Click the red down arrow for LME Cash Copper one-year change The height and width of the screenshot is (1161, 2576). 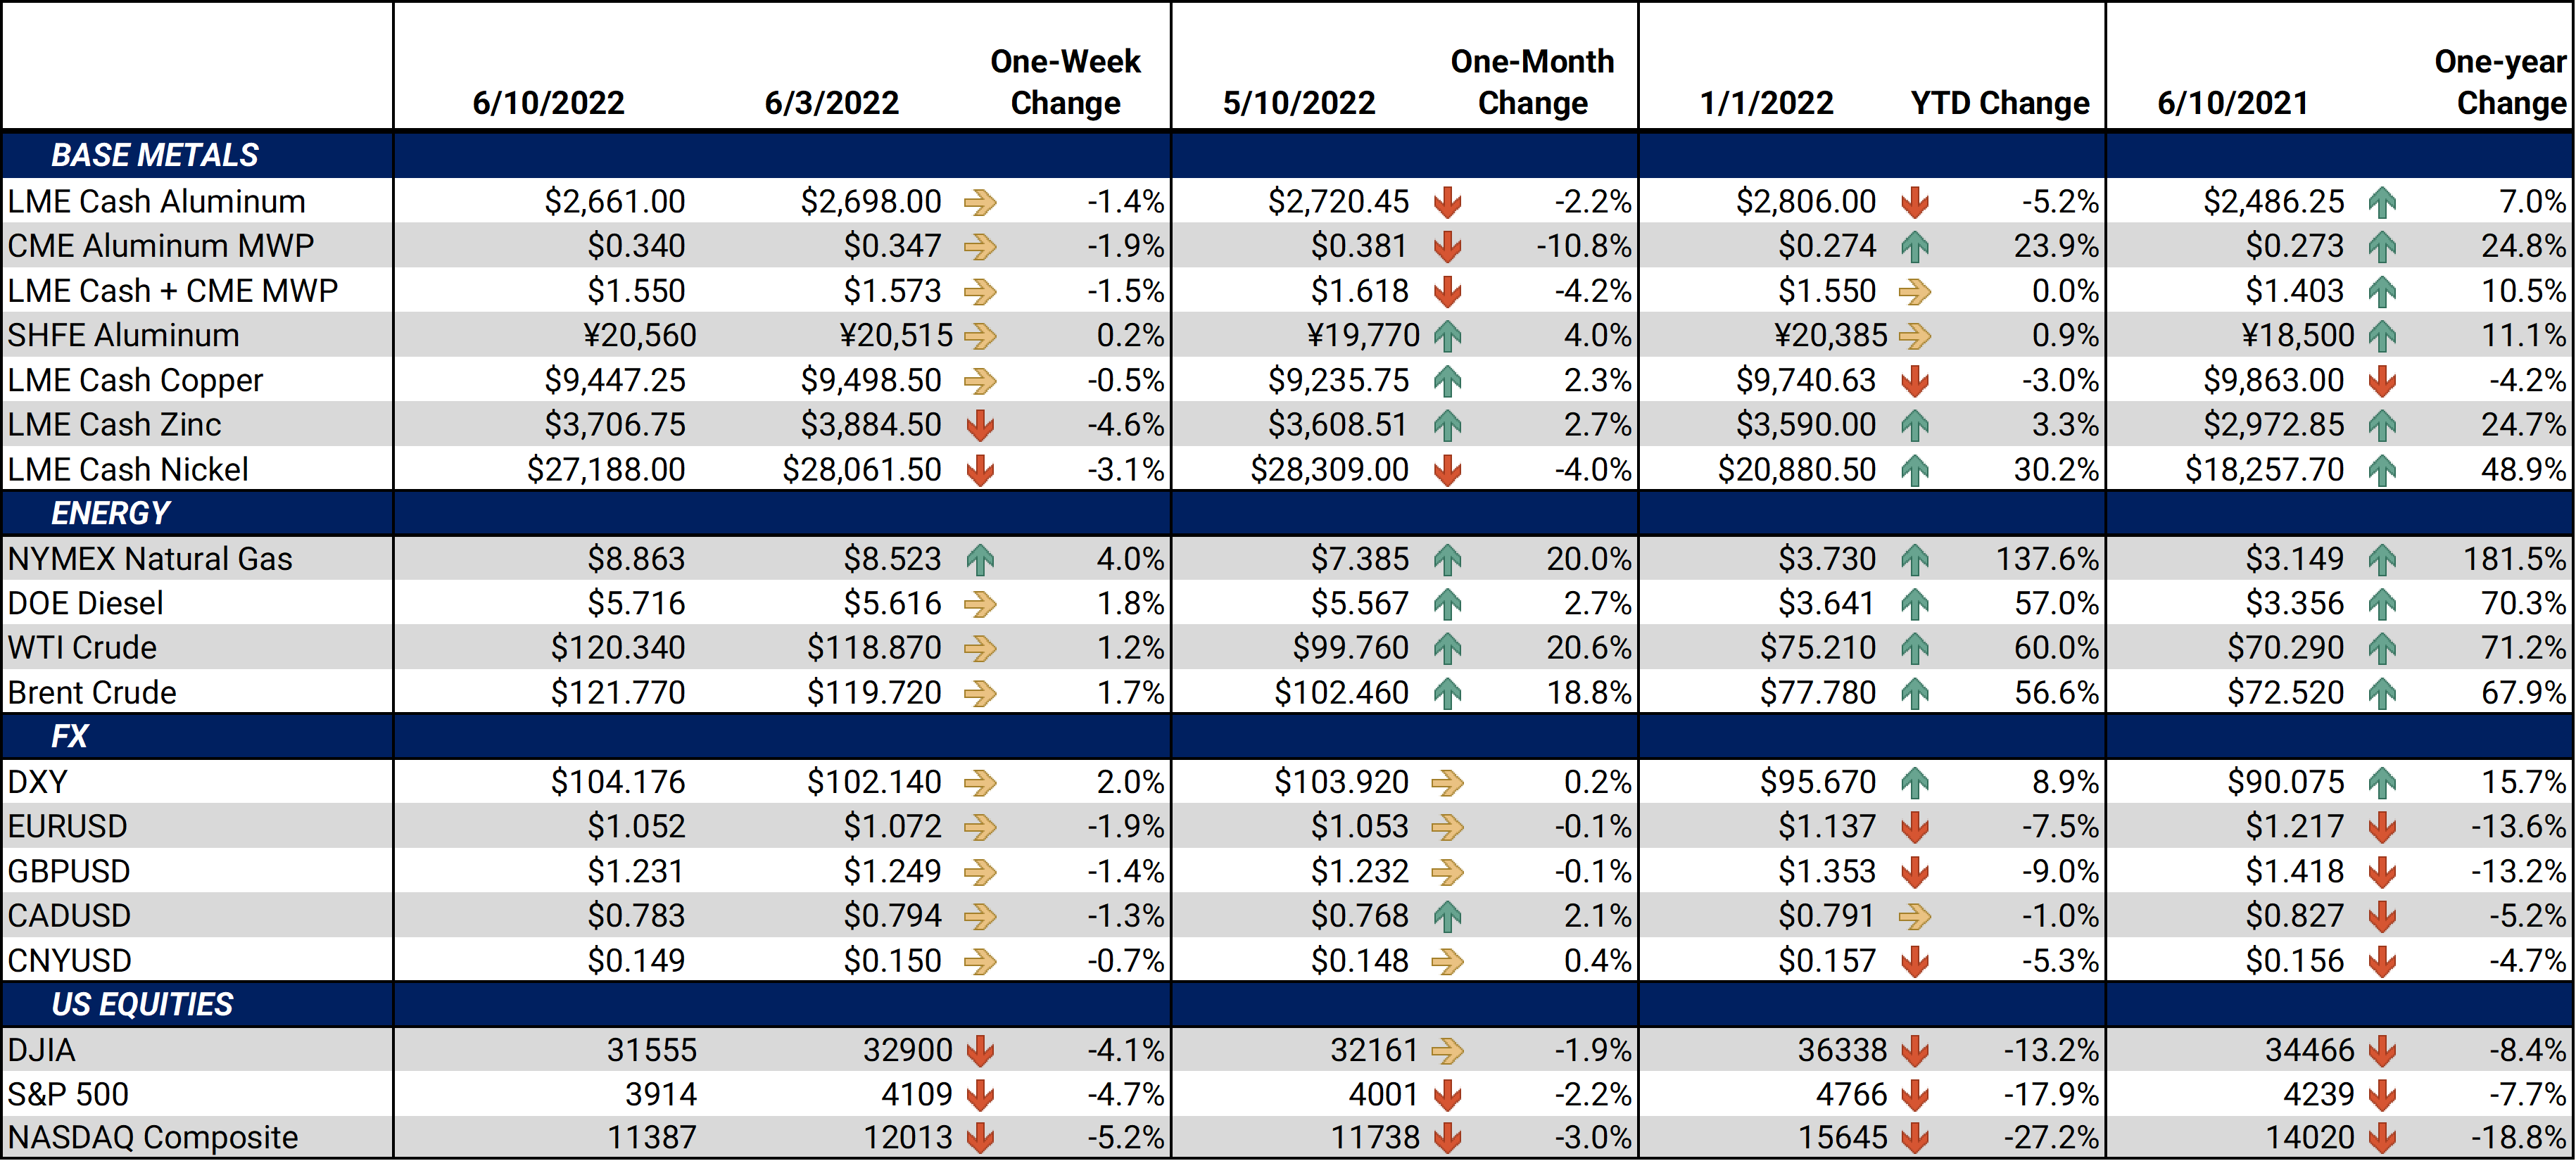pyautogui.click(x=2382, y=381)
